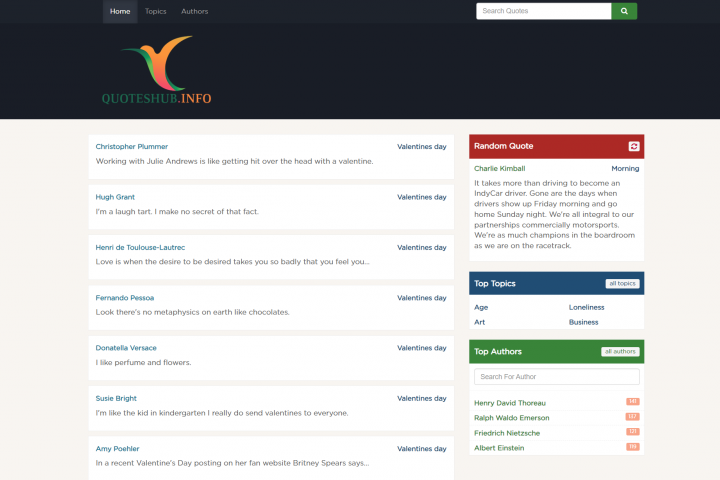
Task: Open author Donatella Versace
Action: point(126,348)
